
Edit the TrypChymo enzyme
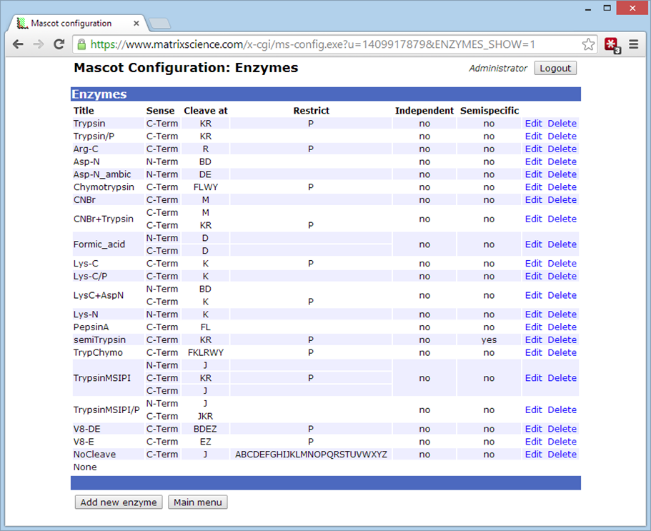pyautogui.click(x=533, y=353)
